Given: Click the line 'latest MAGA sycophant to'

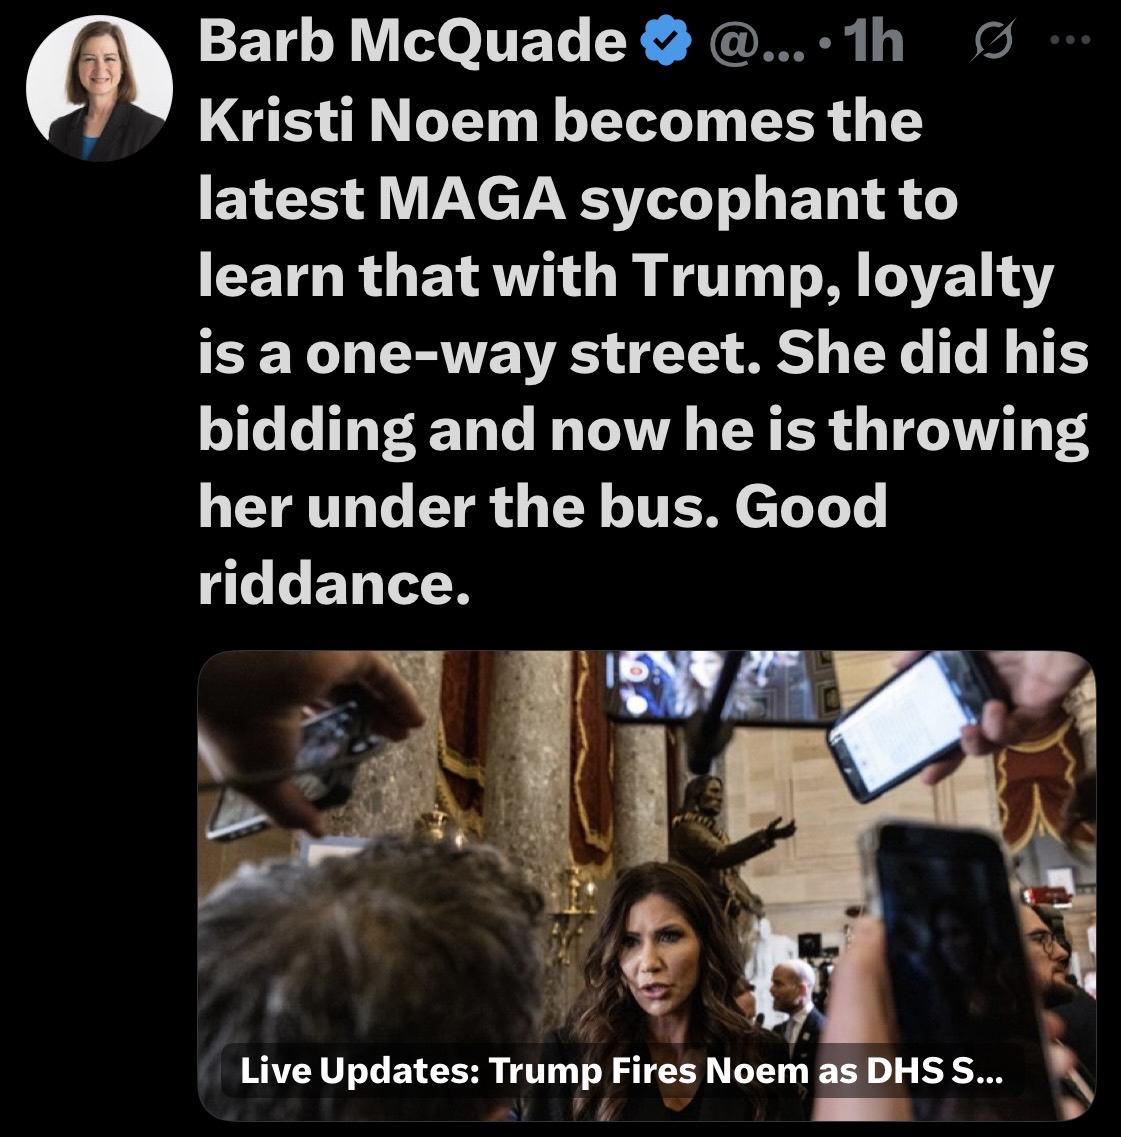Looking at the screenshot, I should [x=578, y=199].
